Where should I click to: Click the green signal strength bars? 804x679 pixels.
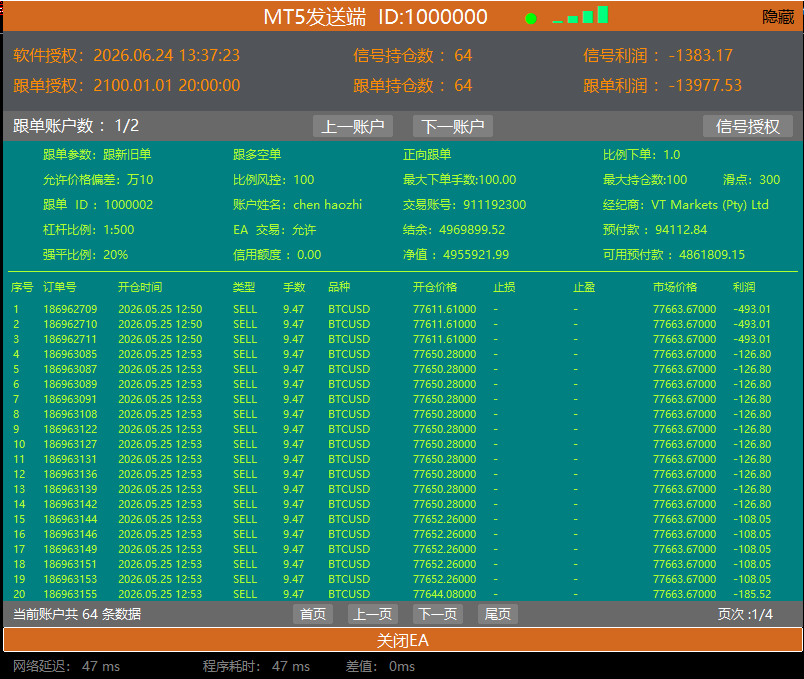tap(580, 15)
